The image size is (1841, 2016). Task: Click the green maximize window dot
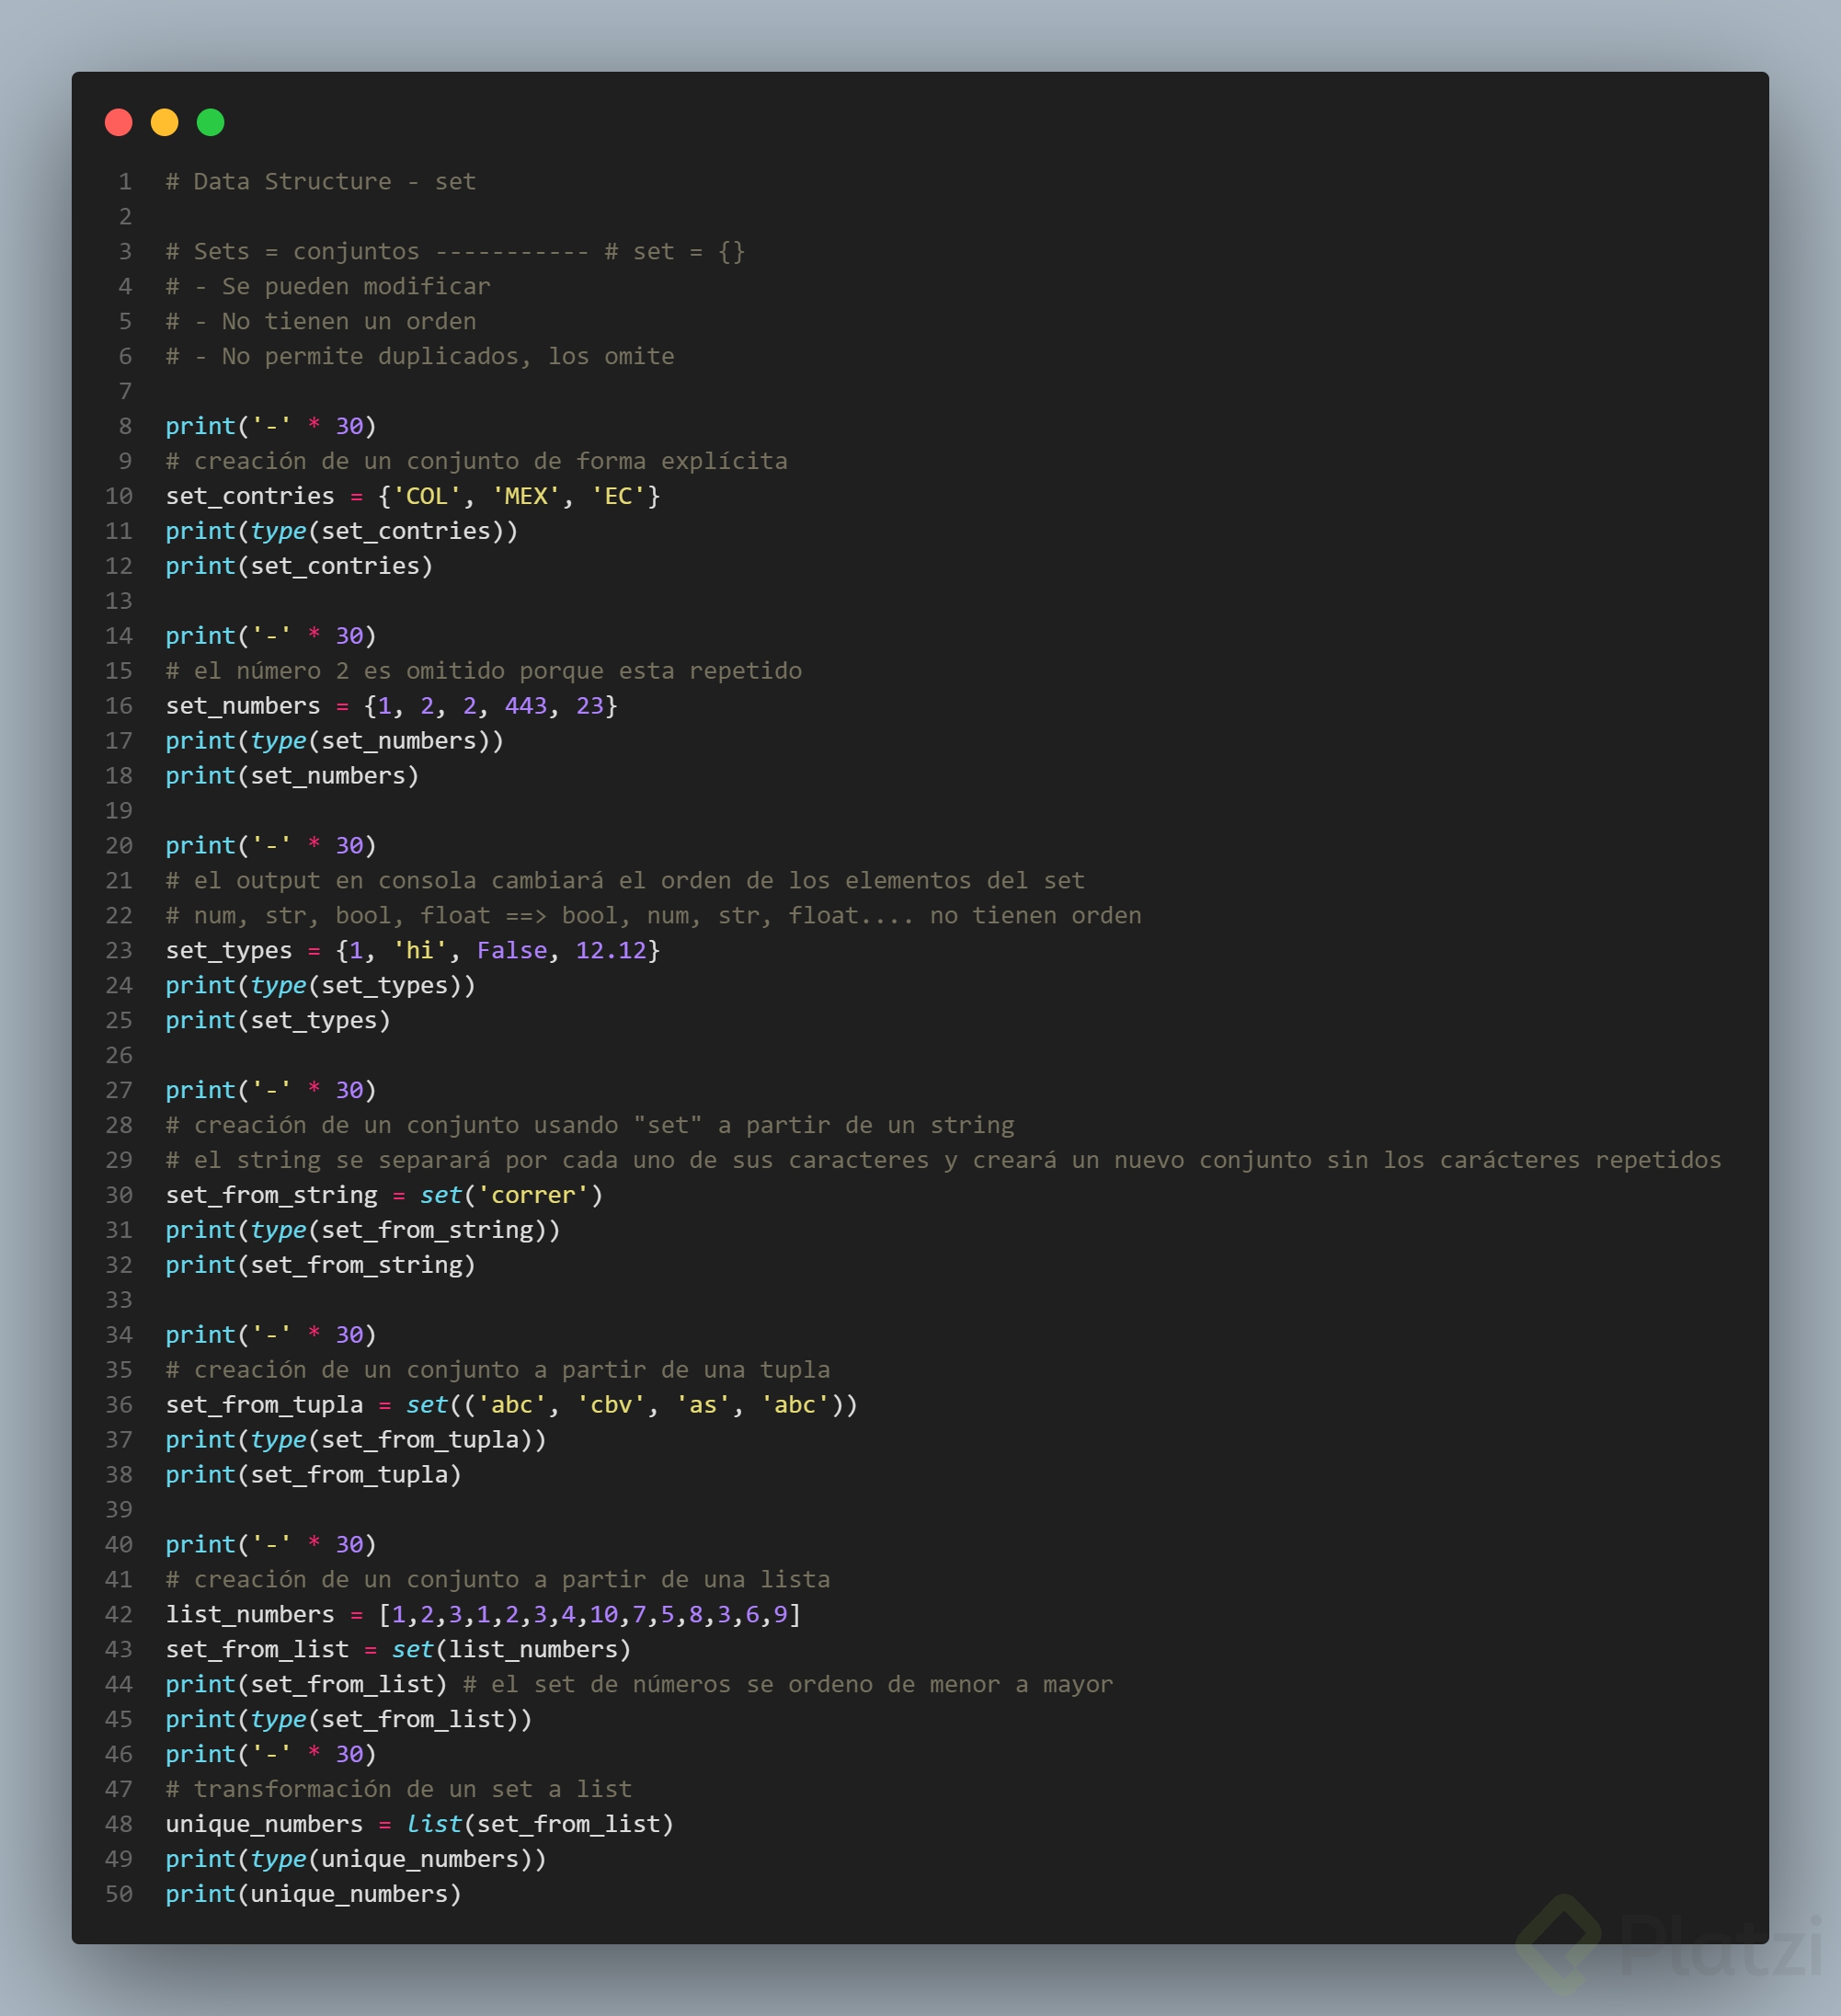click(210, 122)
